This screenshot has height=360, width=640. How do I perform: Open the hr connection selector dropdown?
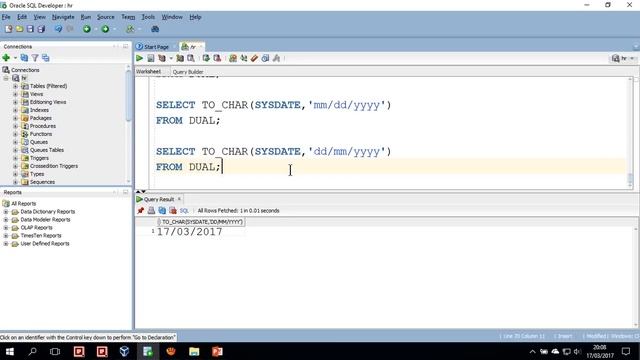[623, 58]
